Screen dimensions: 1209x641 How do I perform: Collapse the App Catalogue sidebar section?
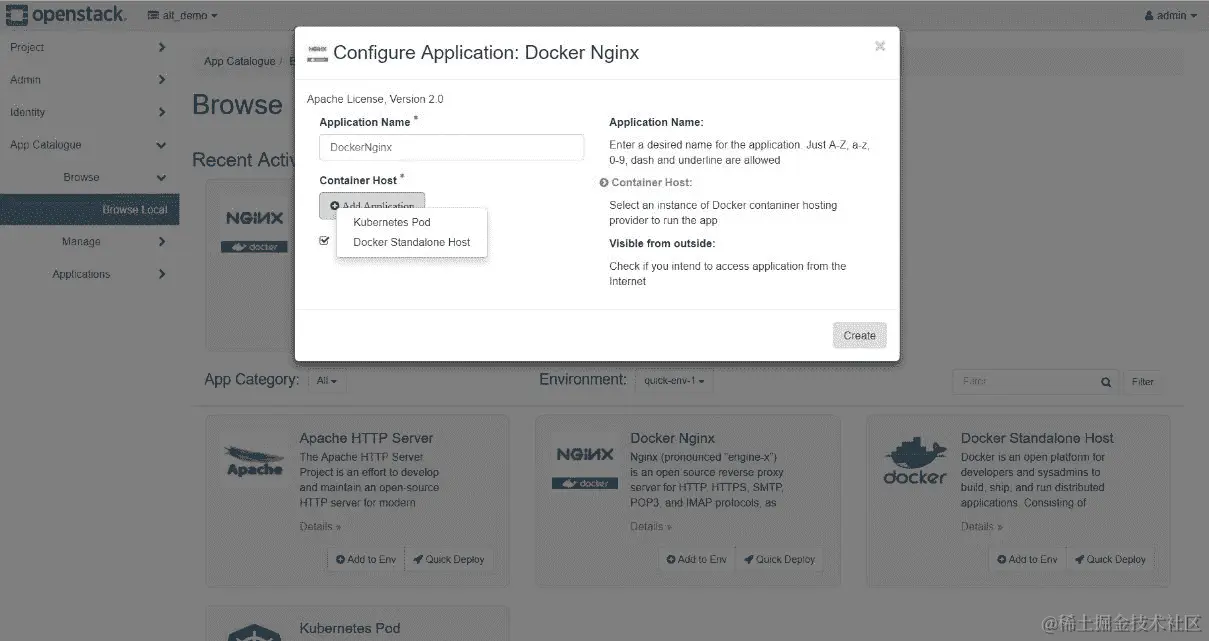[90, 145]
